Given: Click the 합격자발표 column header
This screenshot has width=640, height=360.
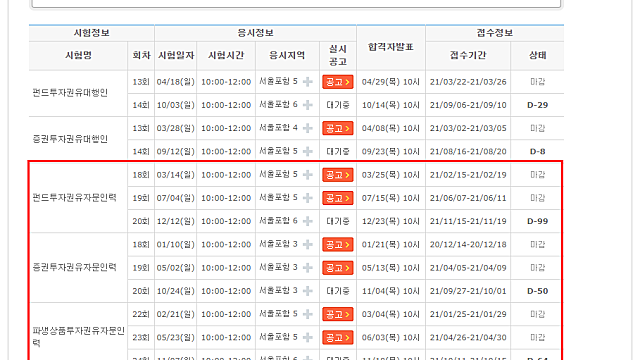Looking at the screenshot, I should tap(391, 47).
